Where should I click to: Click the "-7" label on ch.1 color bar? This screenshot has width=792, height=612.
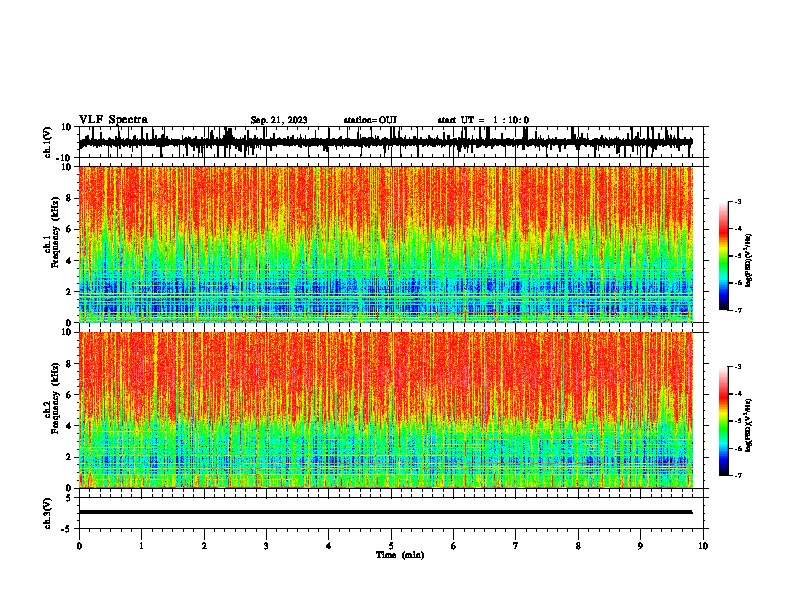coord(737,310)
